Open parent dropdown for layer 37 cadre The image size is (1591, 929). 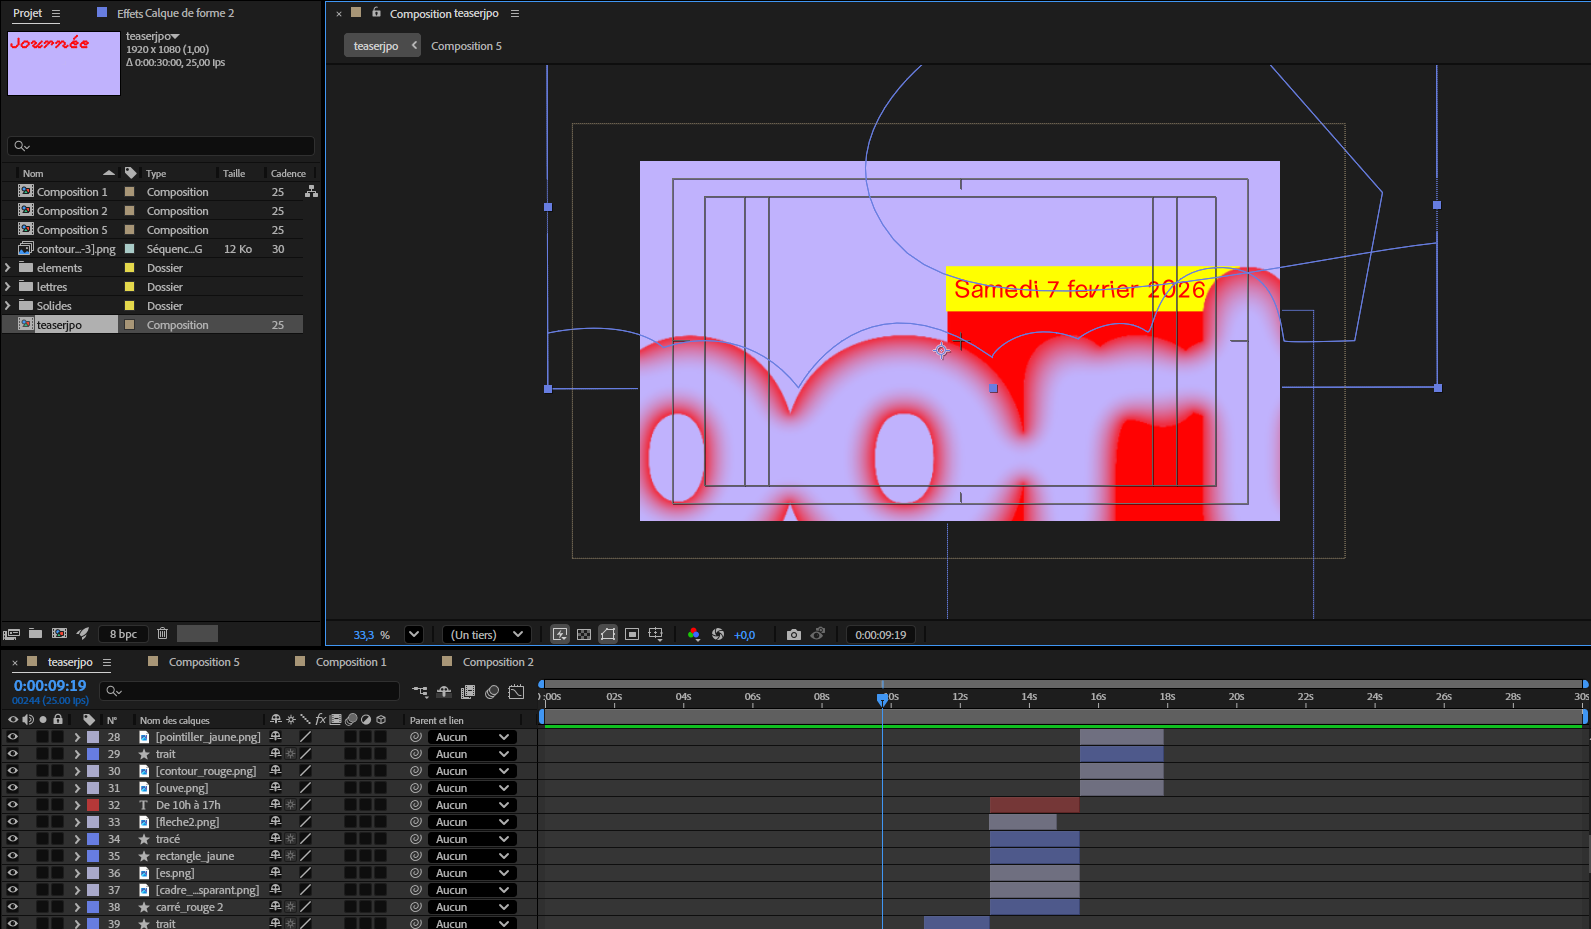(x=472, y=890)
